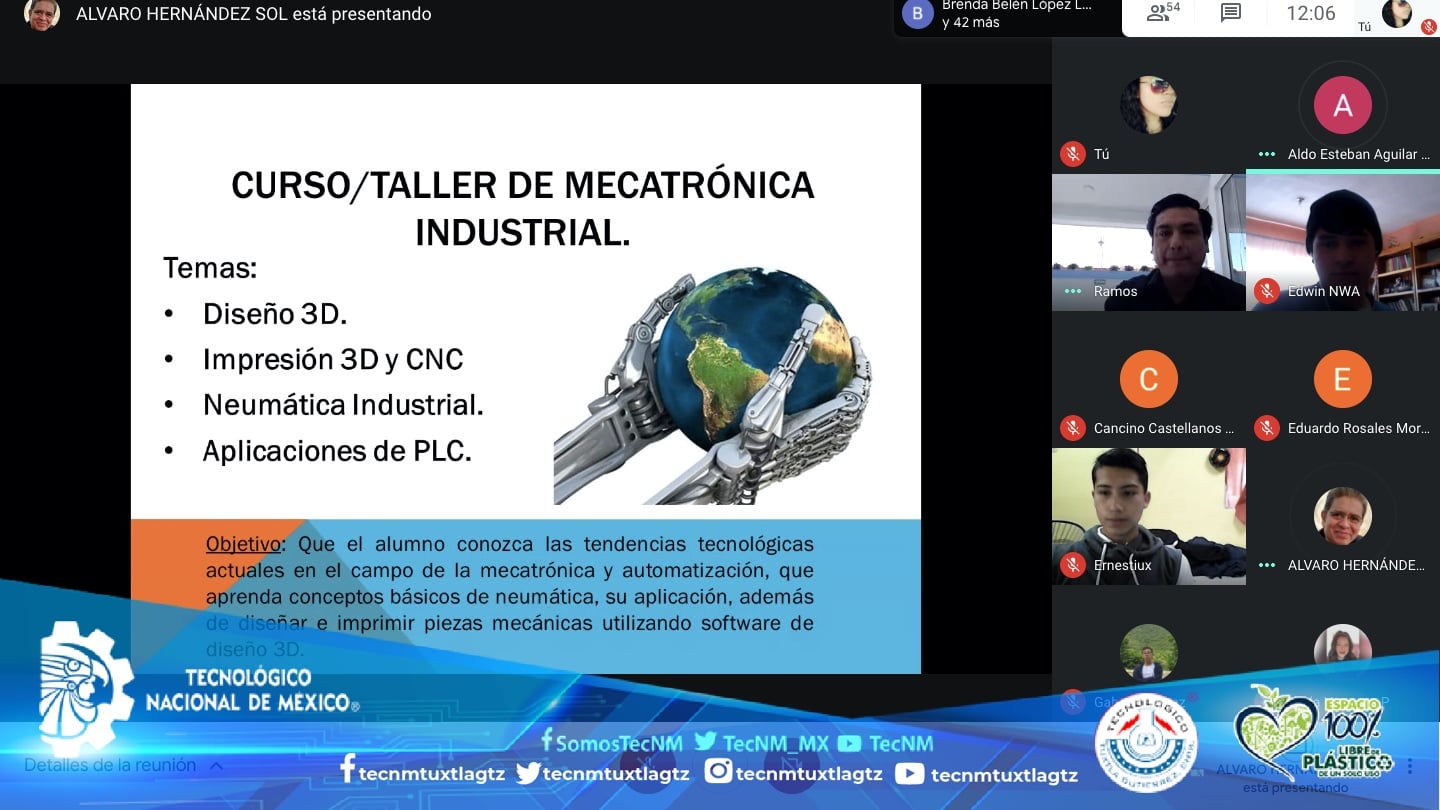
Task: Click the muted mic badge on top-right Tú avatar
Action: [x=1429, y=27]
